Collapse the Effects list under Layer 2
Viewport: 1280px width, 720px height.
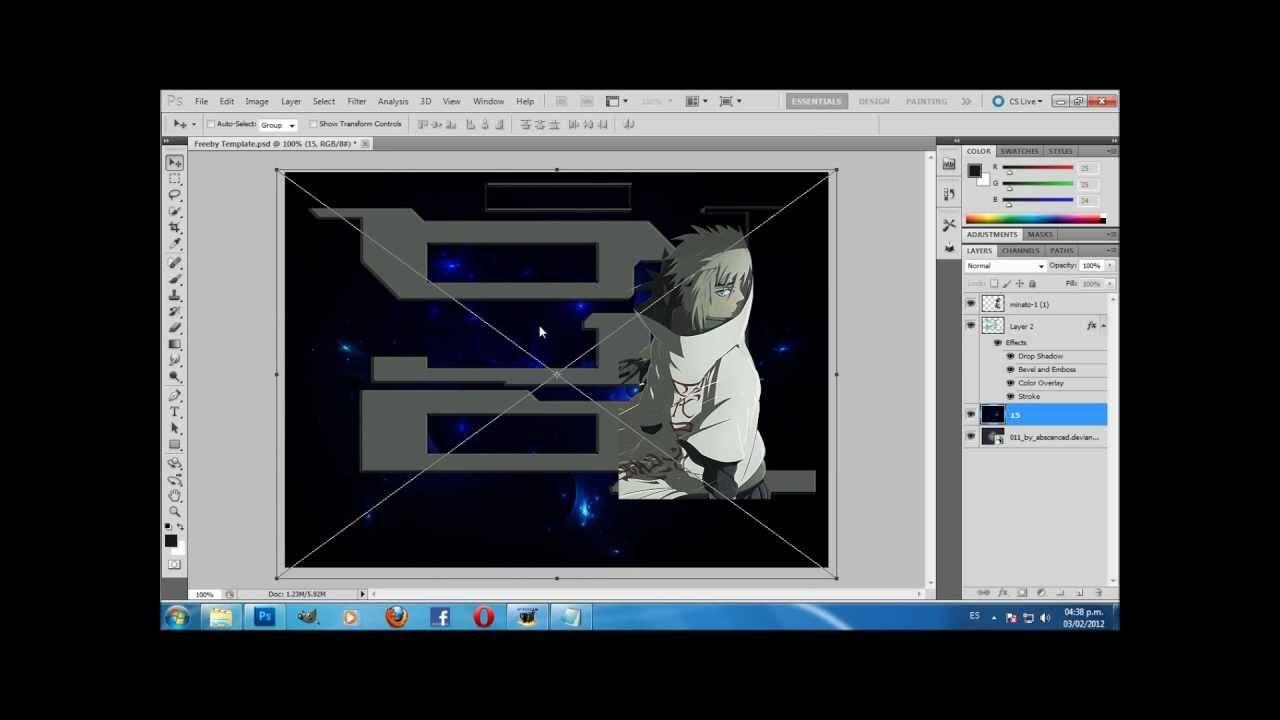(1103, 325)
